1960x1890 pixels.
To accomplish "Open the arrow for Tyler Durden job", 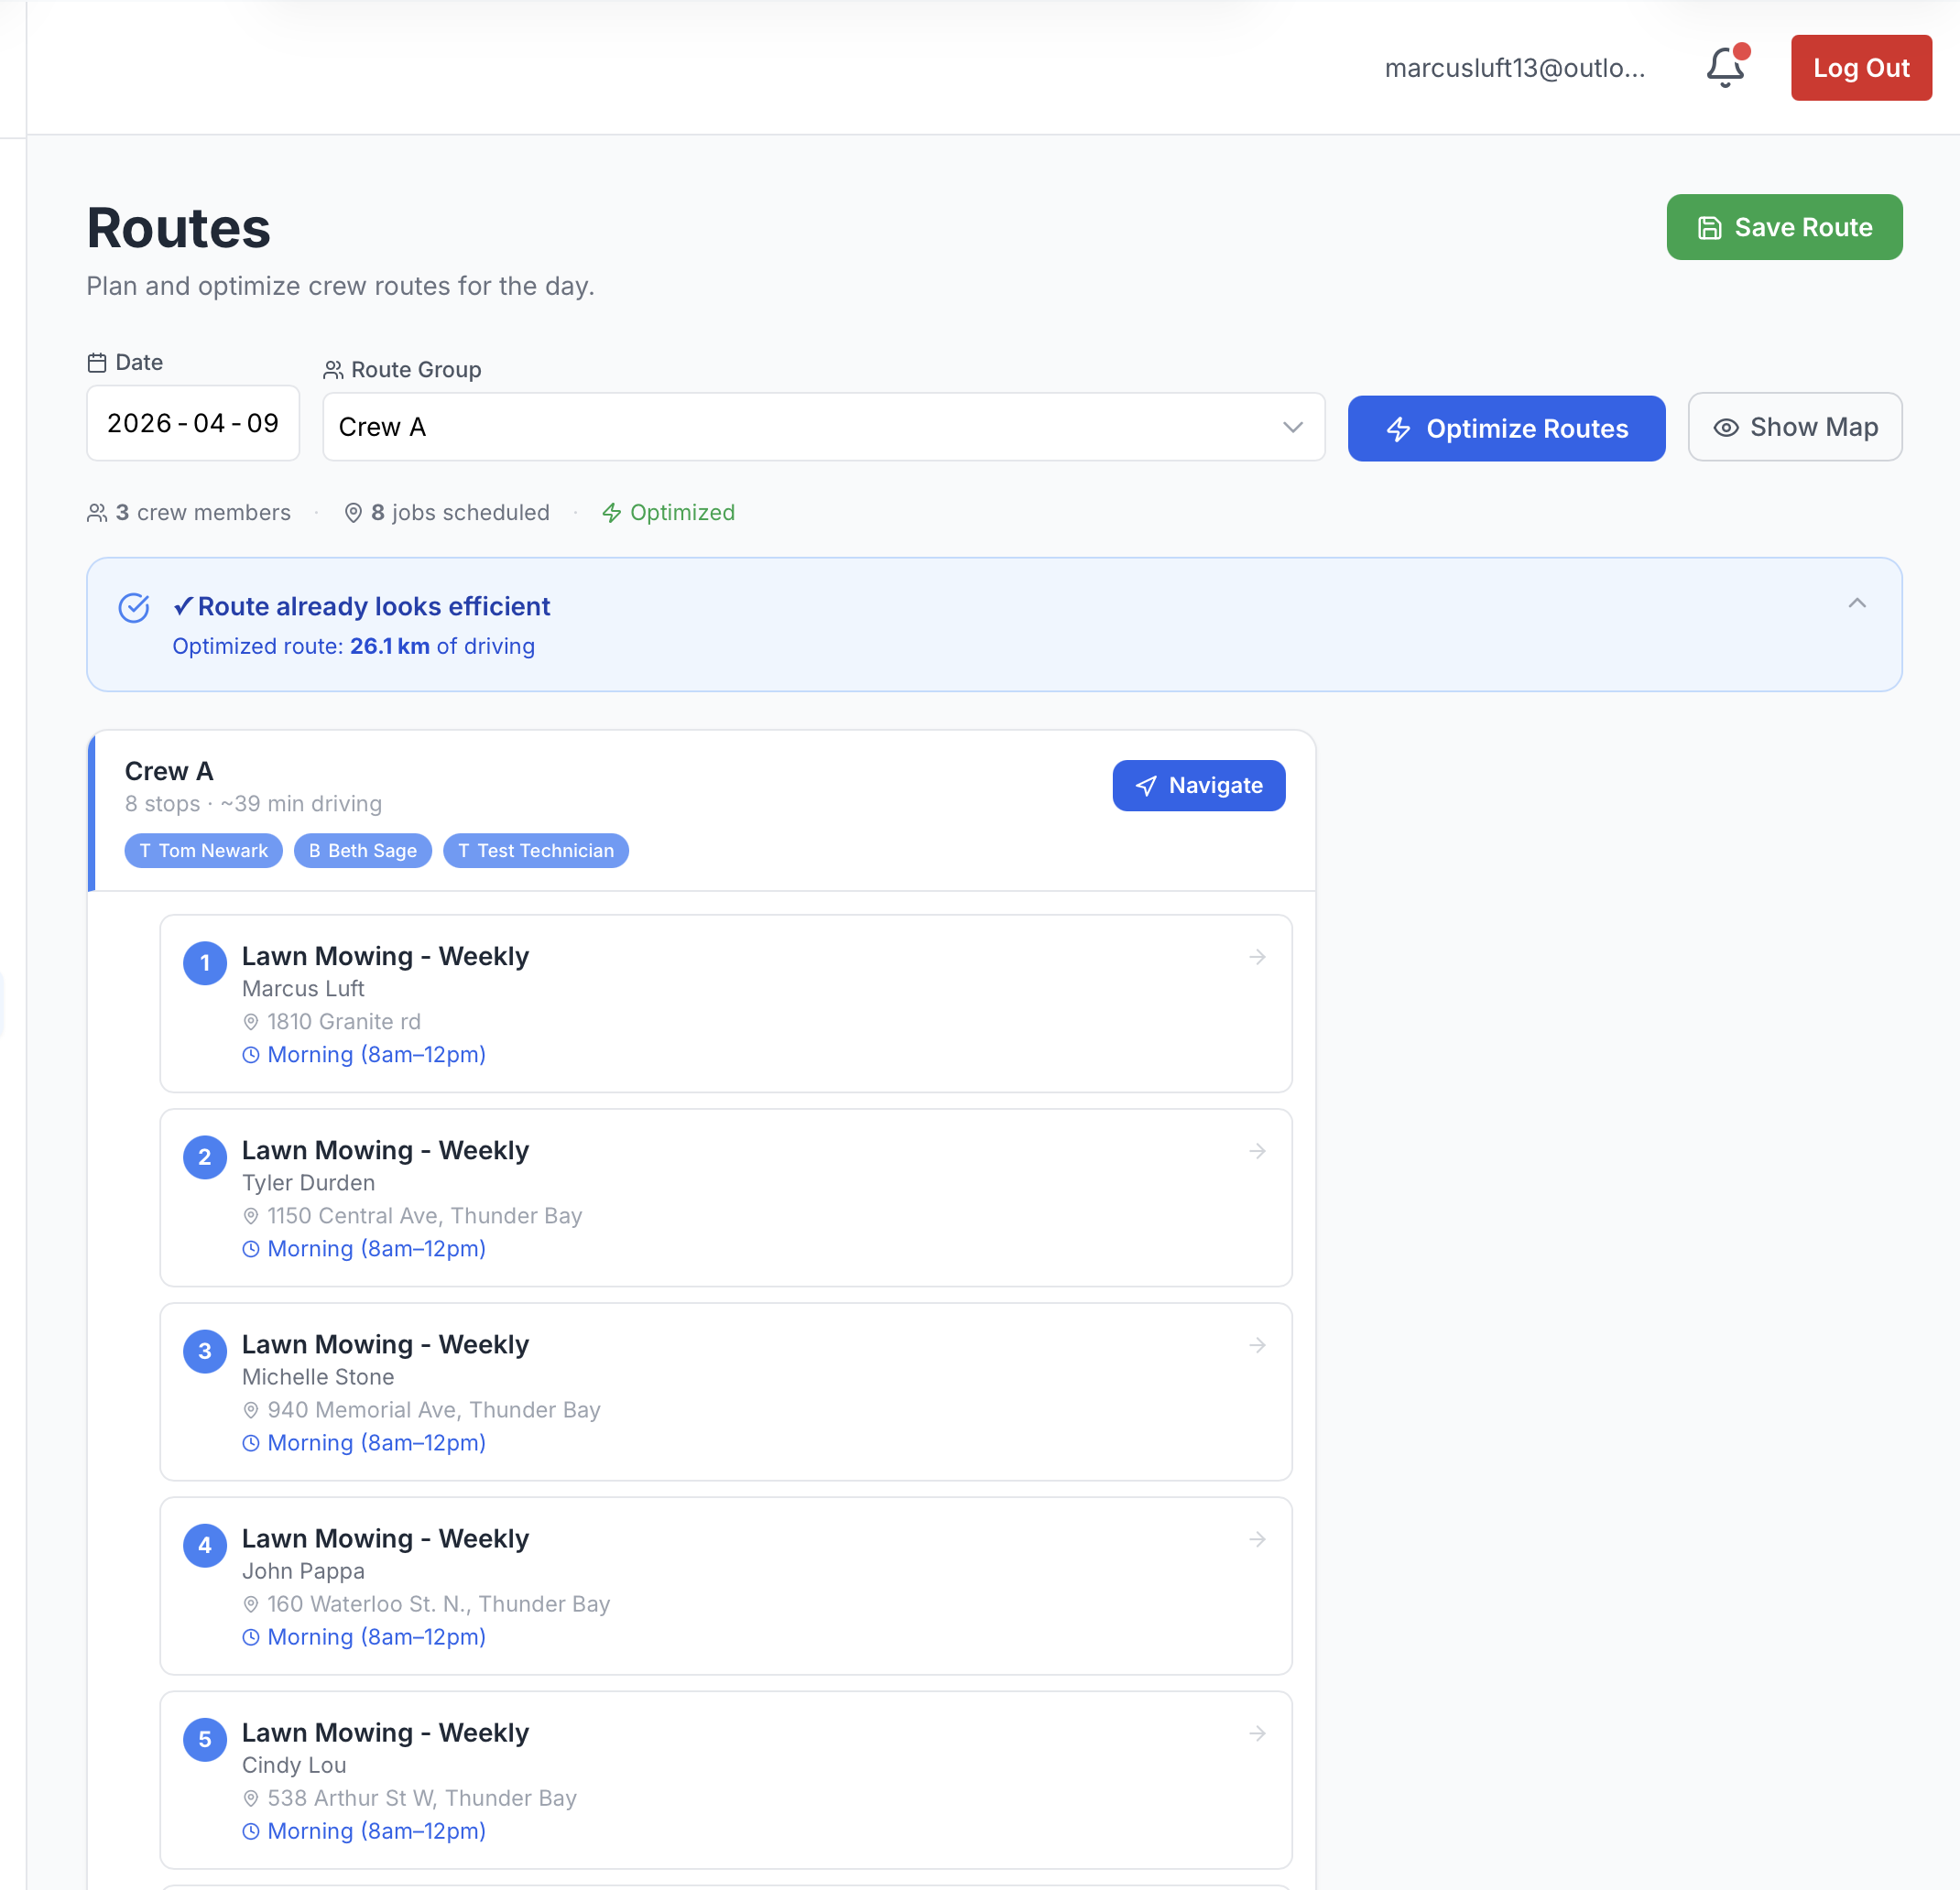I will (x=1257, y=1151).
